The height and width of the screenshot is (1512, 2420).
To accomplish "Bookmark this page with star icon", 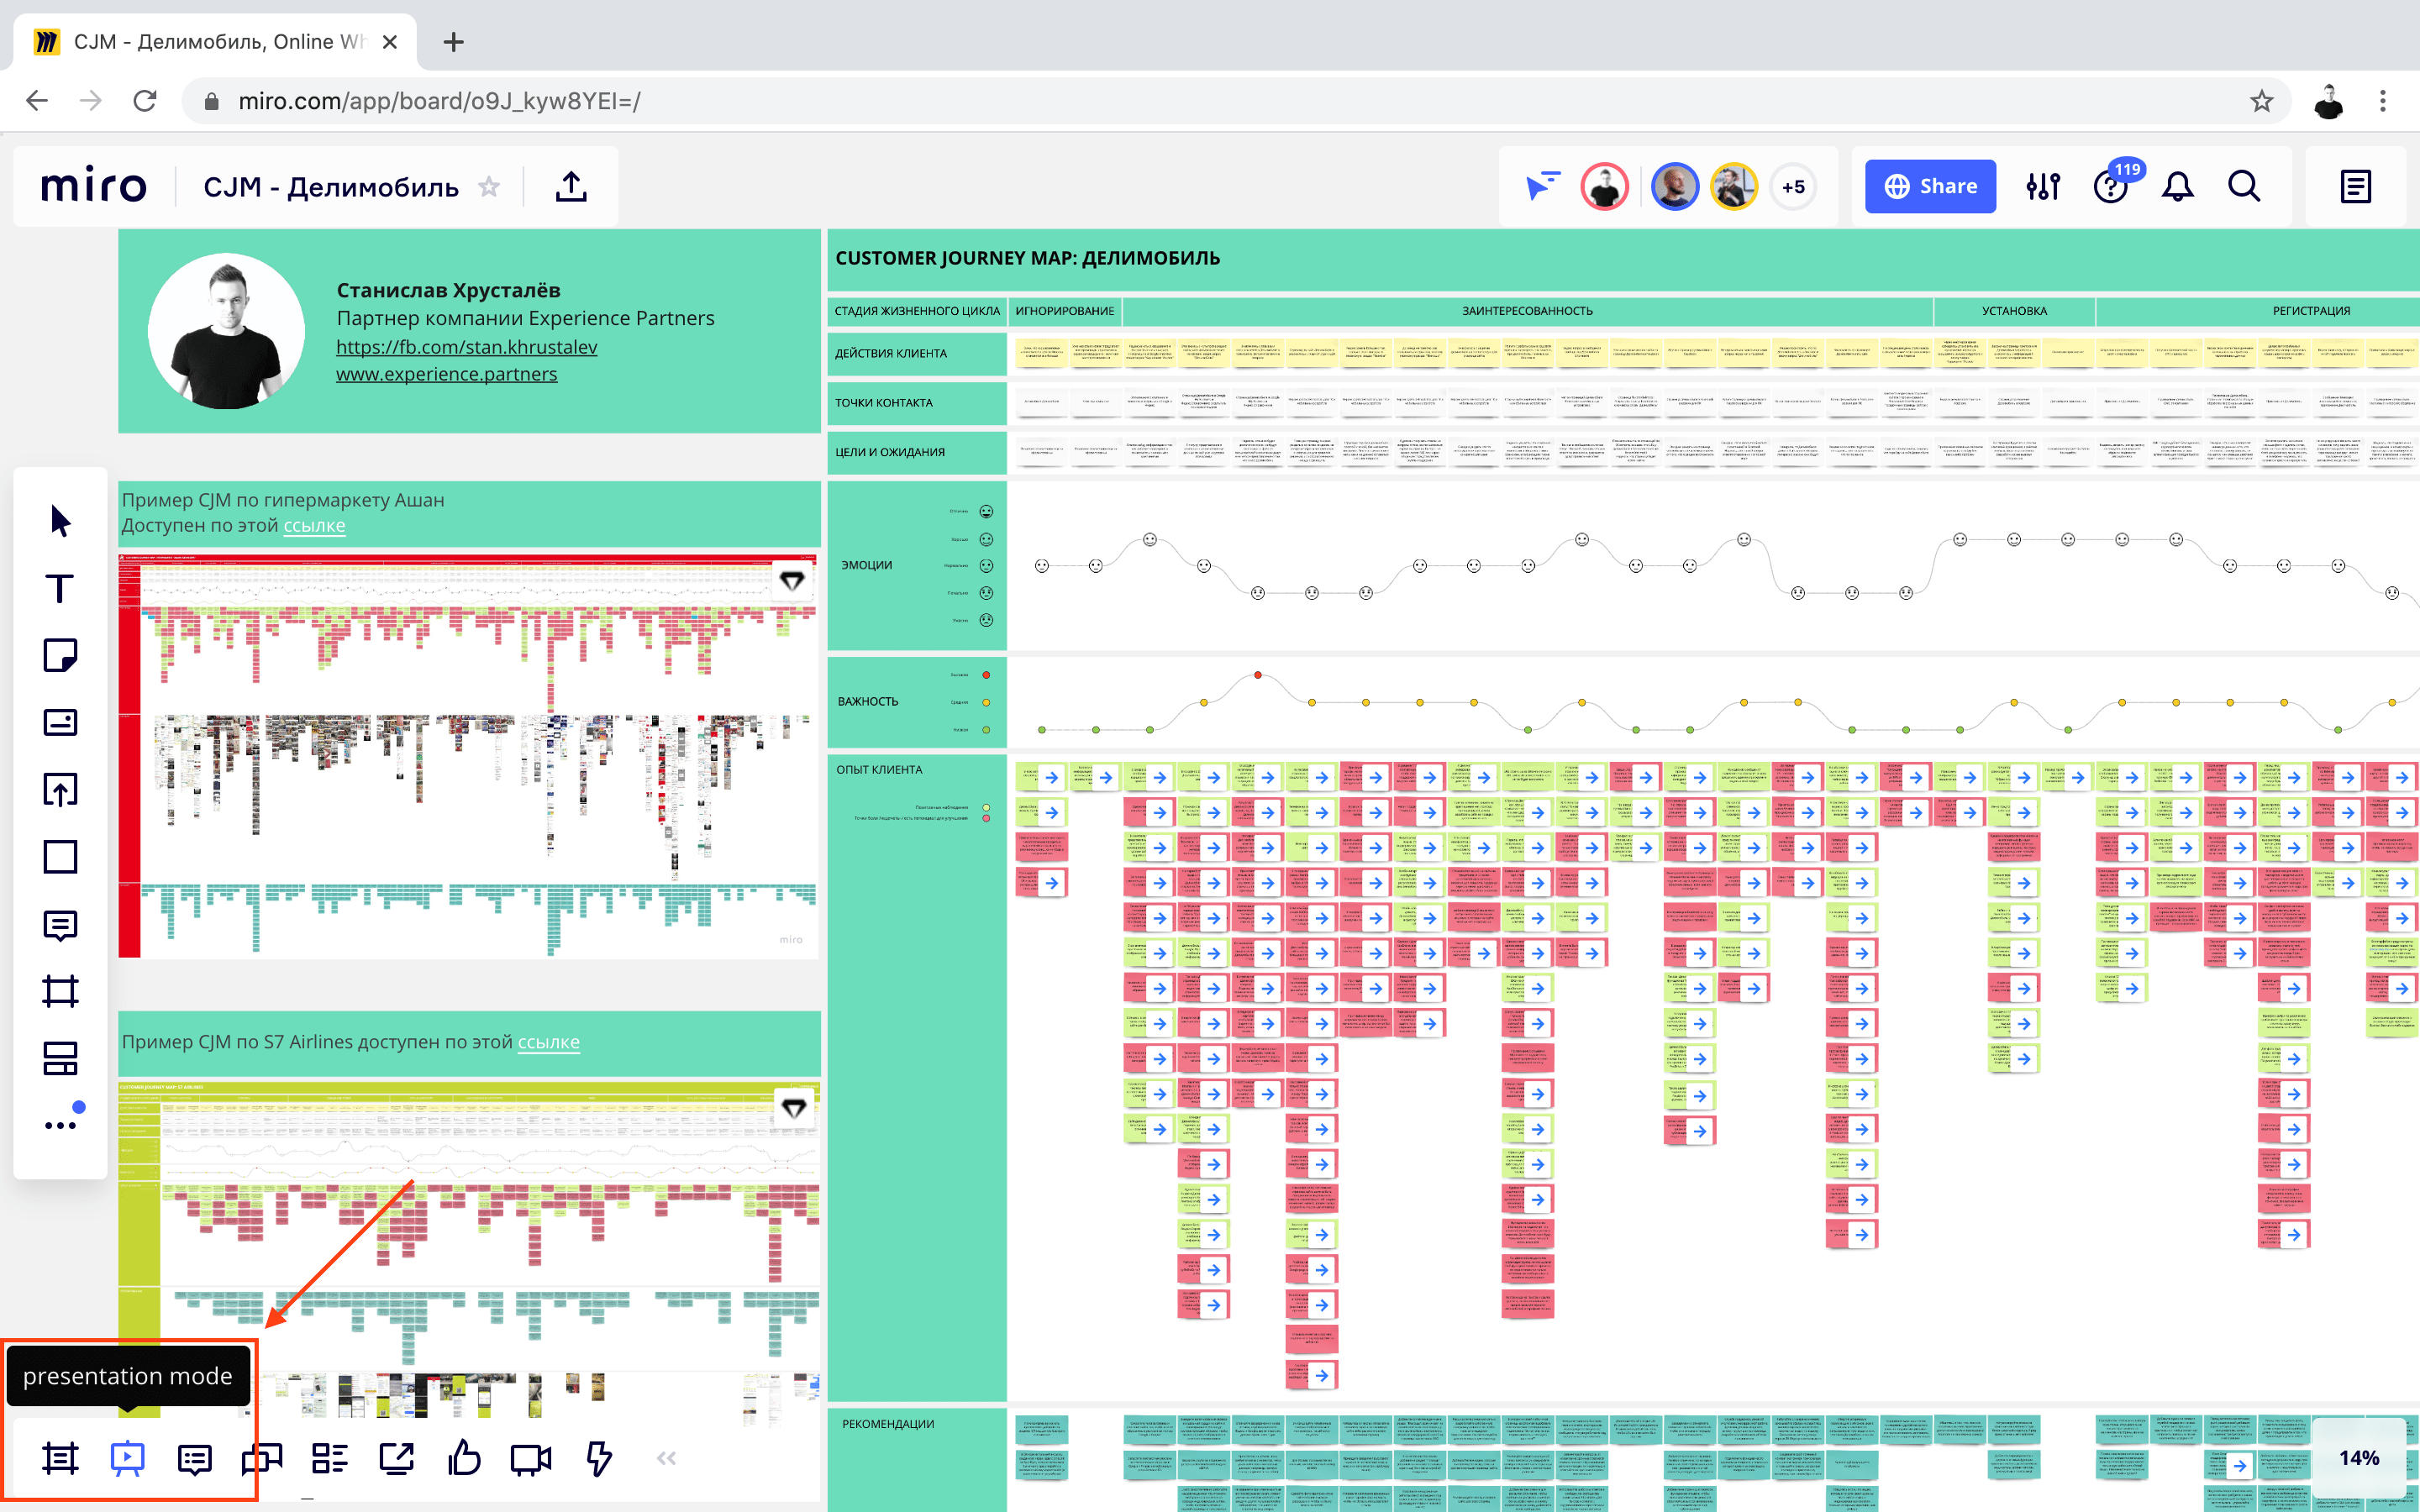I will click(x=2261, y=101).
